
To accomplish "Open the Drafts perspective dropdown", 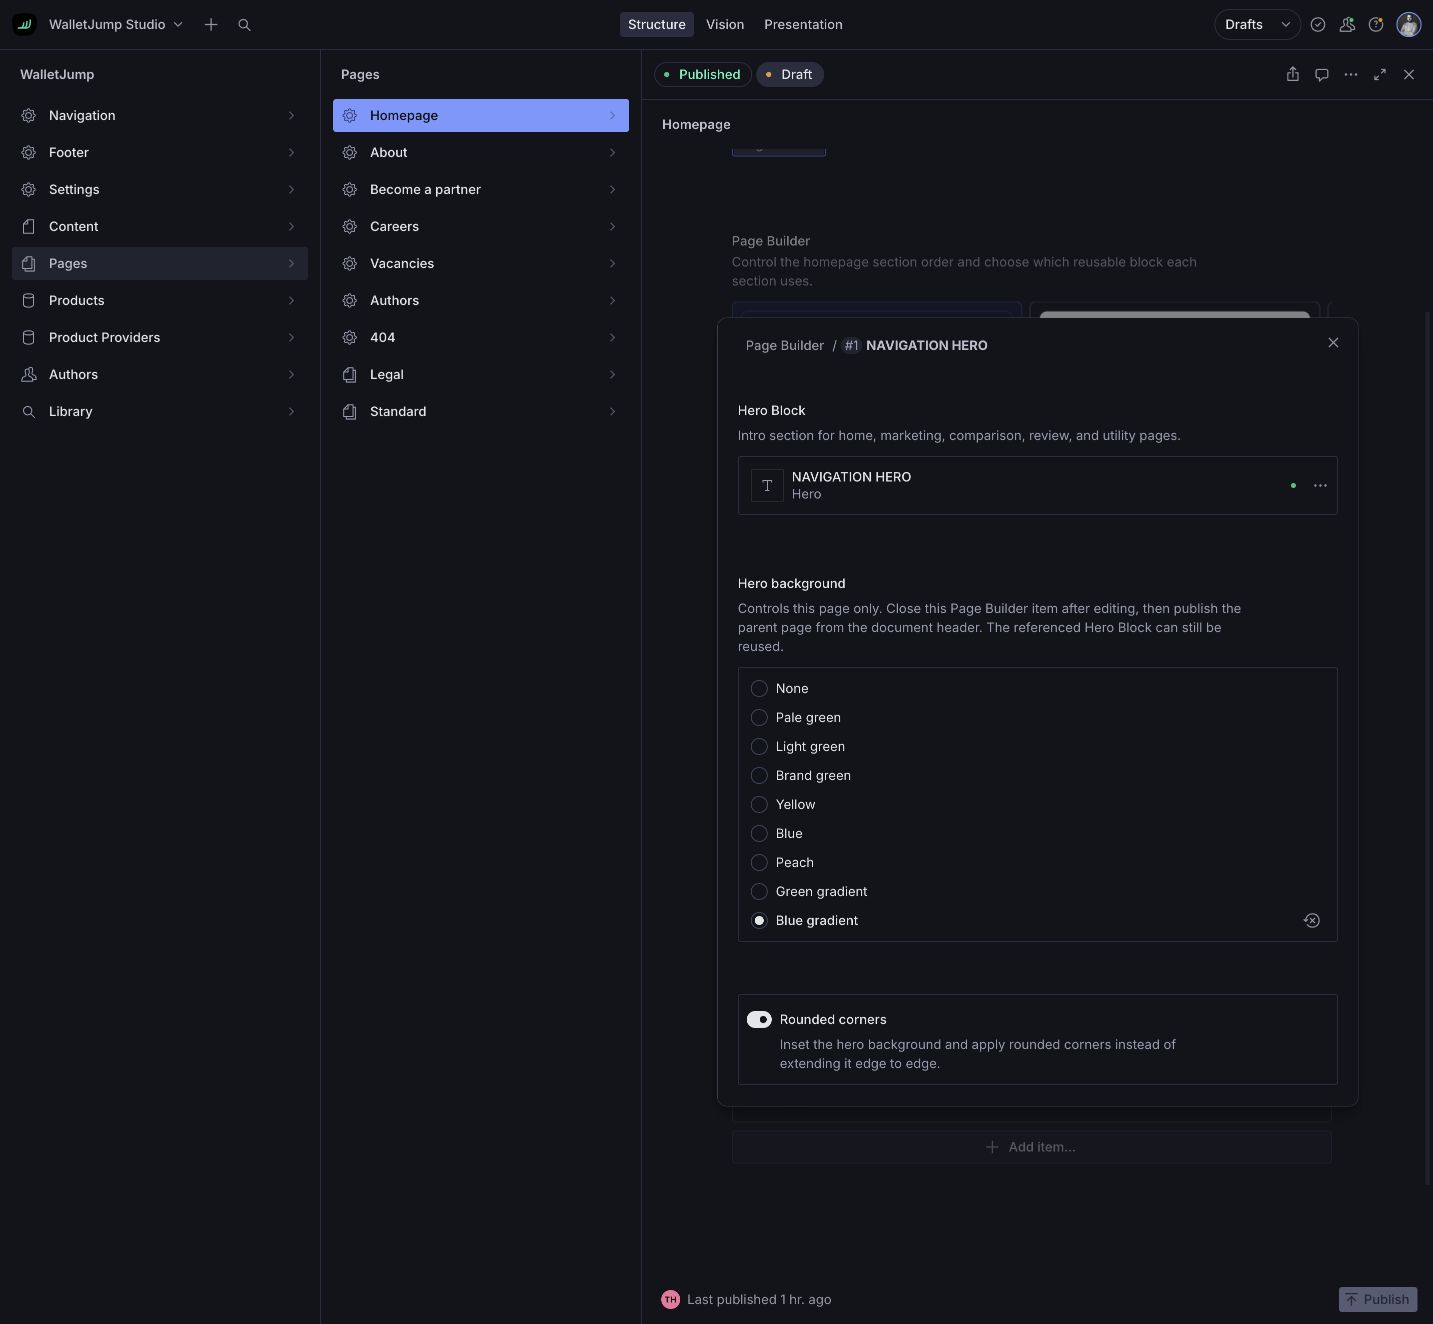I will point(1257,24).
